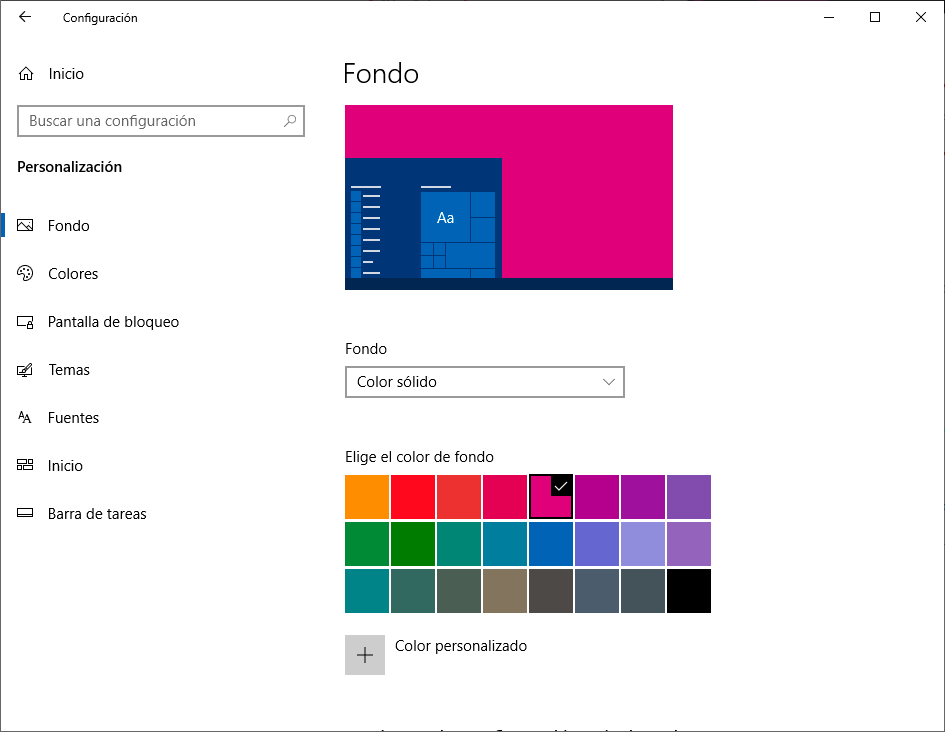Click the Barra de tareas icon
Screen dimensions: 945x732
pos(26,514)
